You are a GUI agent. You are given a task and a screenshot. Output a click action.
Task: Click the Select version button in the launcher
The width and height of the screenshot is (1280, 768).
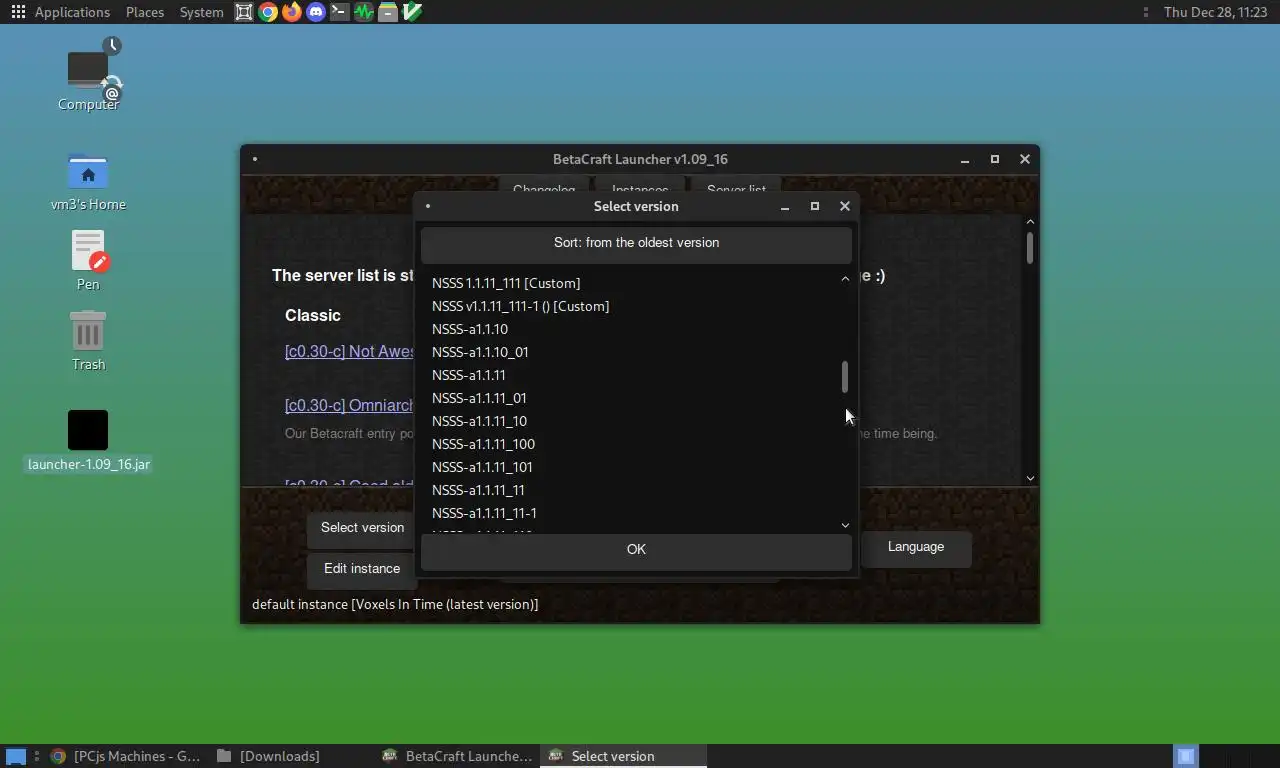point(362,528)
